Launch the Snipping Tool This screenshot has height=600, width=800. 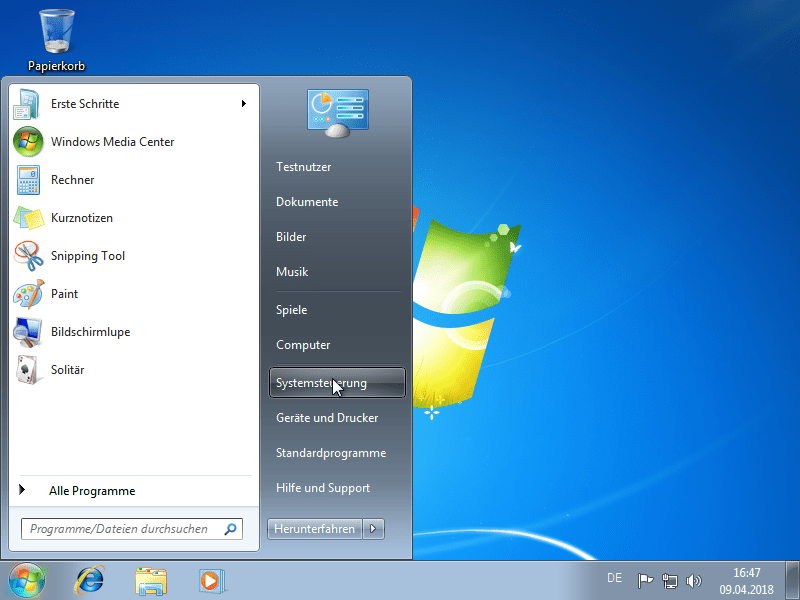pos(88,256)
